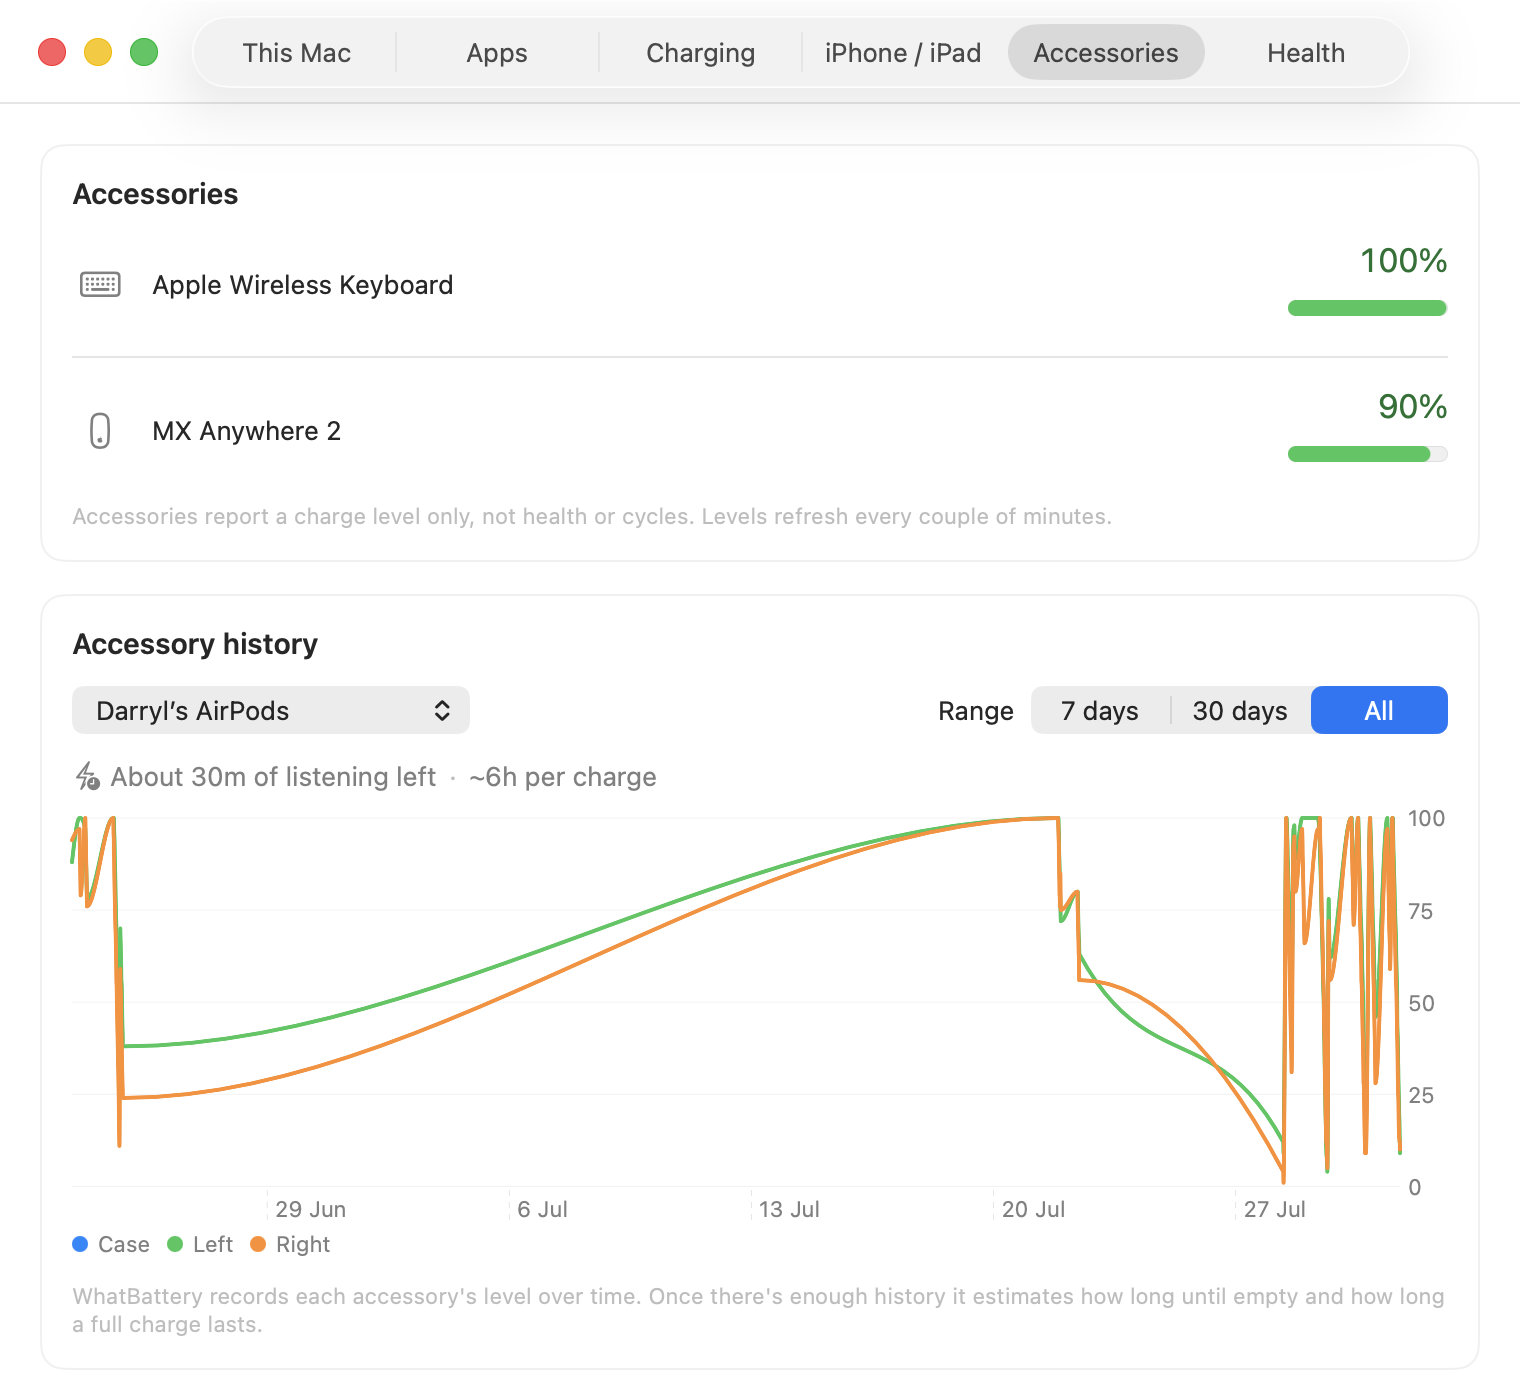Click the Case legend label

[x=124, y=1244]
